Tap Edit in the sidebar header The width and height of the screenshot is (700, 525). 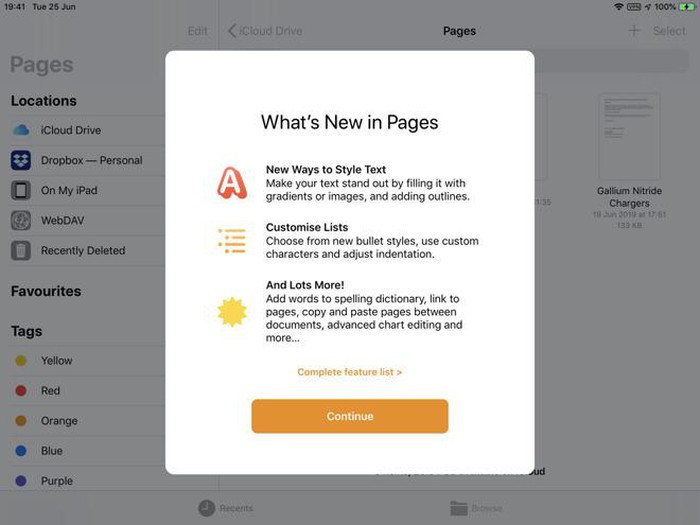198,31
